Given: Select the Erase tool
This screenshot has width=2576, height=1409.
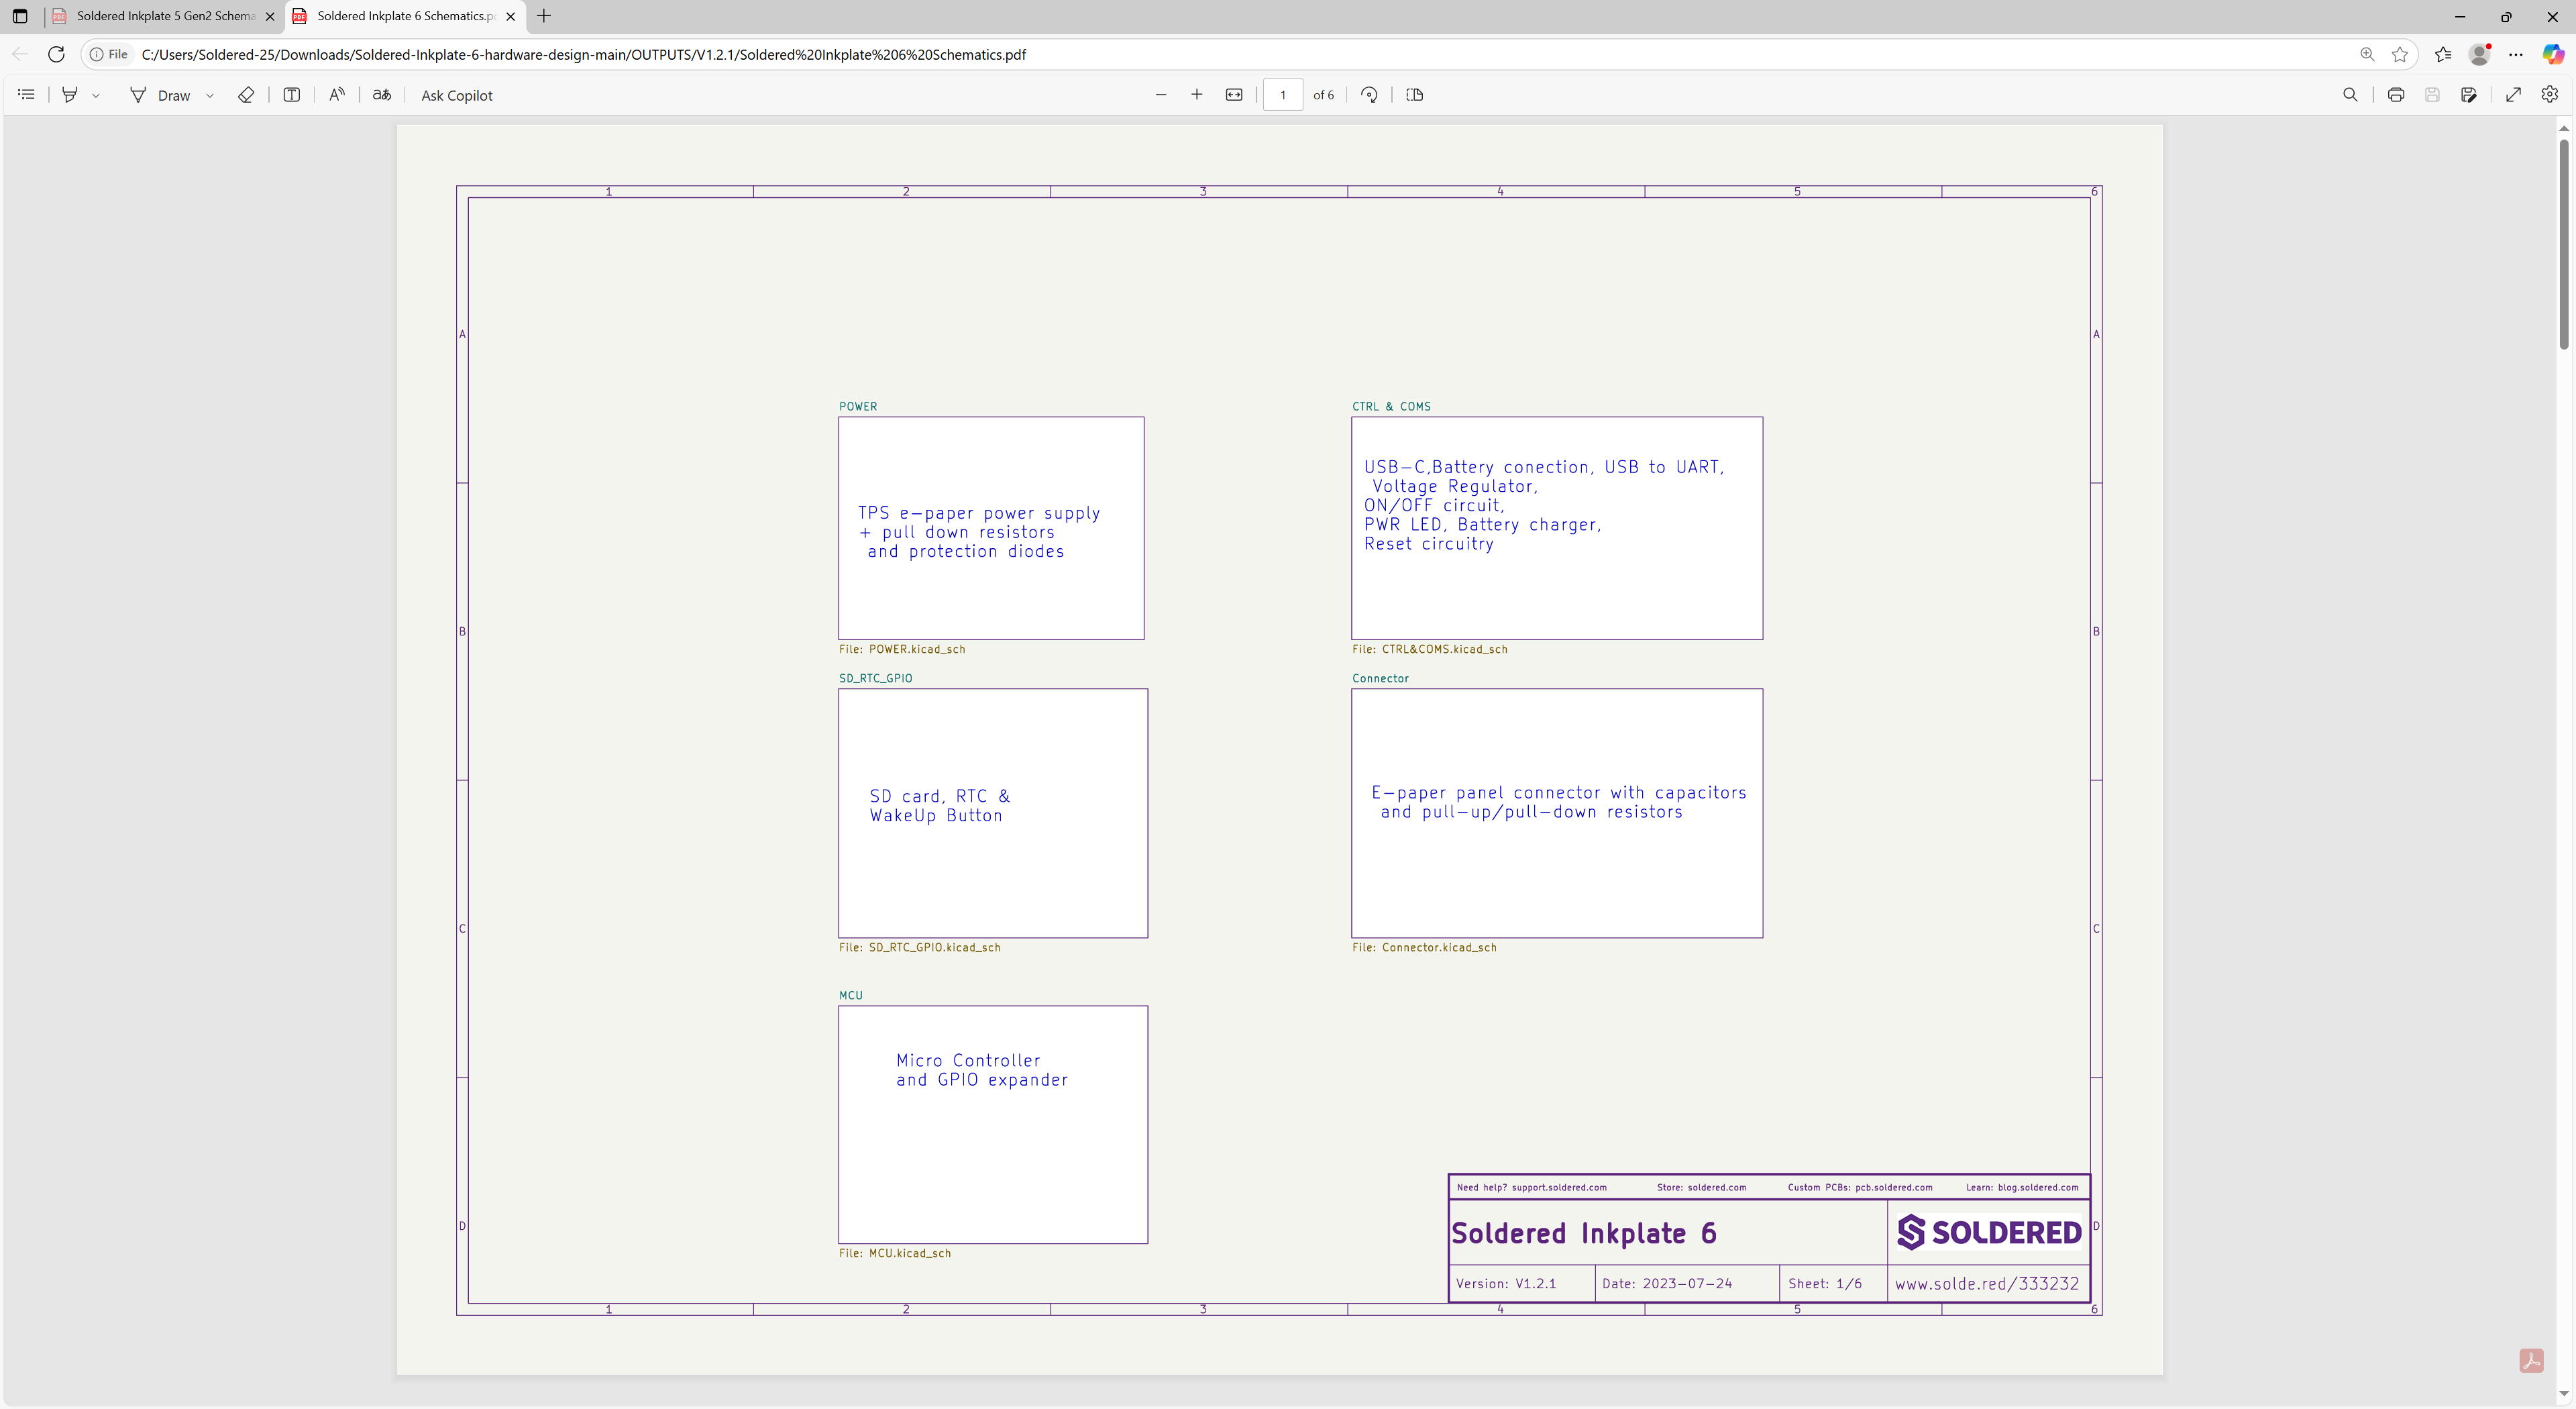Looking at the screenshot, I should (246, 95).
